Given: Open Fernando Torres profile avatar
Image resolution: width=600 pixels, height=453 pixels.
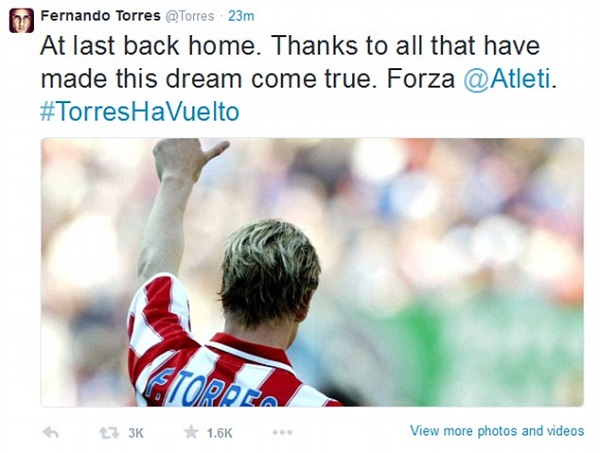Looking at the screenshot, I should pyautogui.click(x=21, y=20).
